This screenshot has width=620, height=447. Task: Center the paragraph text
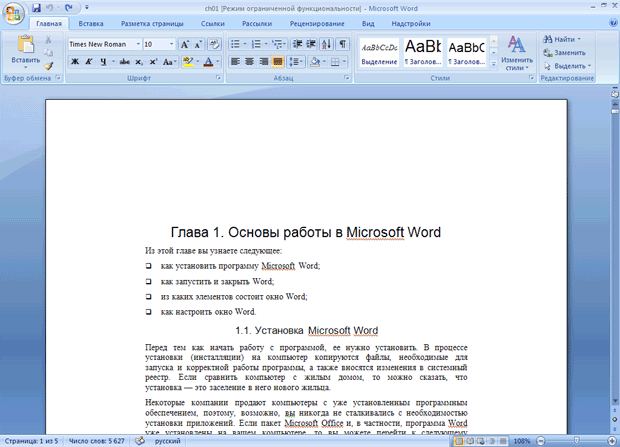250,62
